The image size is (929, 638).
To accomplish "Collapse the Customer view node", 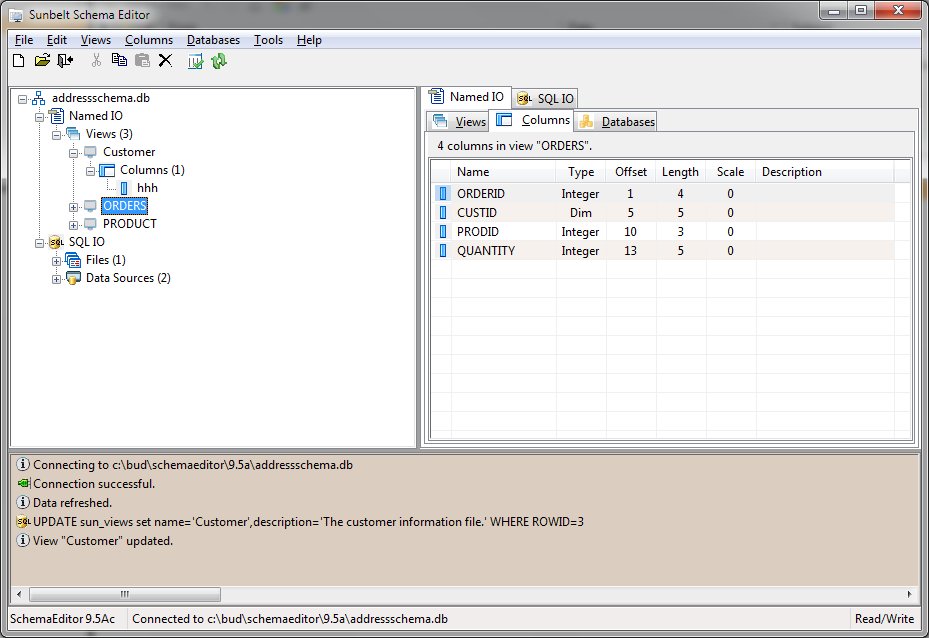I will pyautogui.click(x=74, y=152).
